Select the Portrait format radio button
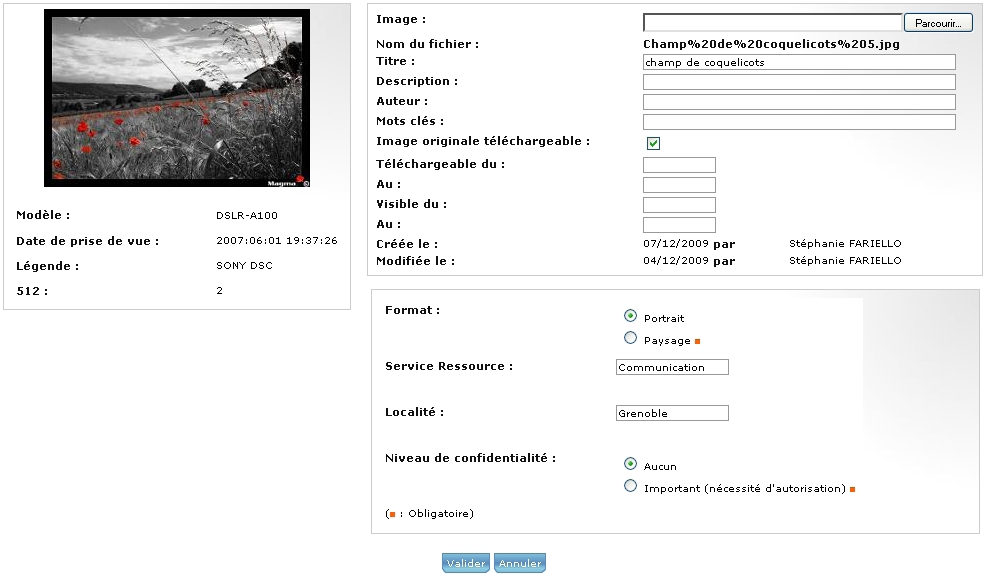Screen dimensions: 987x579 click(x=630, y=316)
